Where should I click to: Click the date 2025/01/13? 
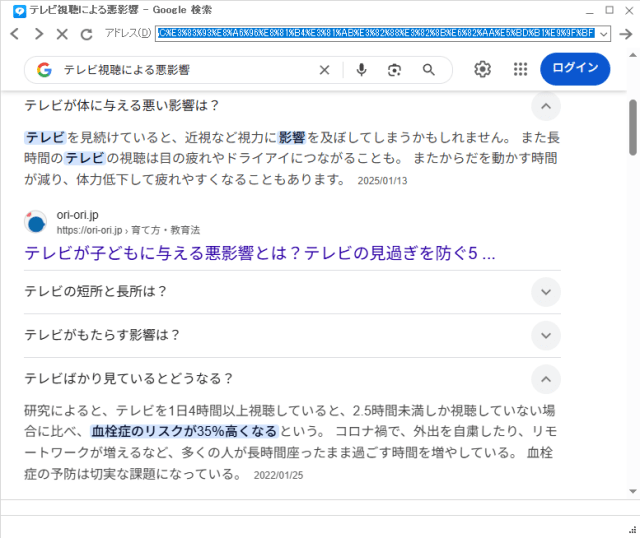pos(382,181)
